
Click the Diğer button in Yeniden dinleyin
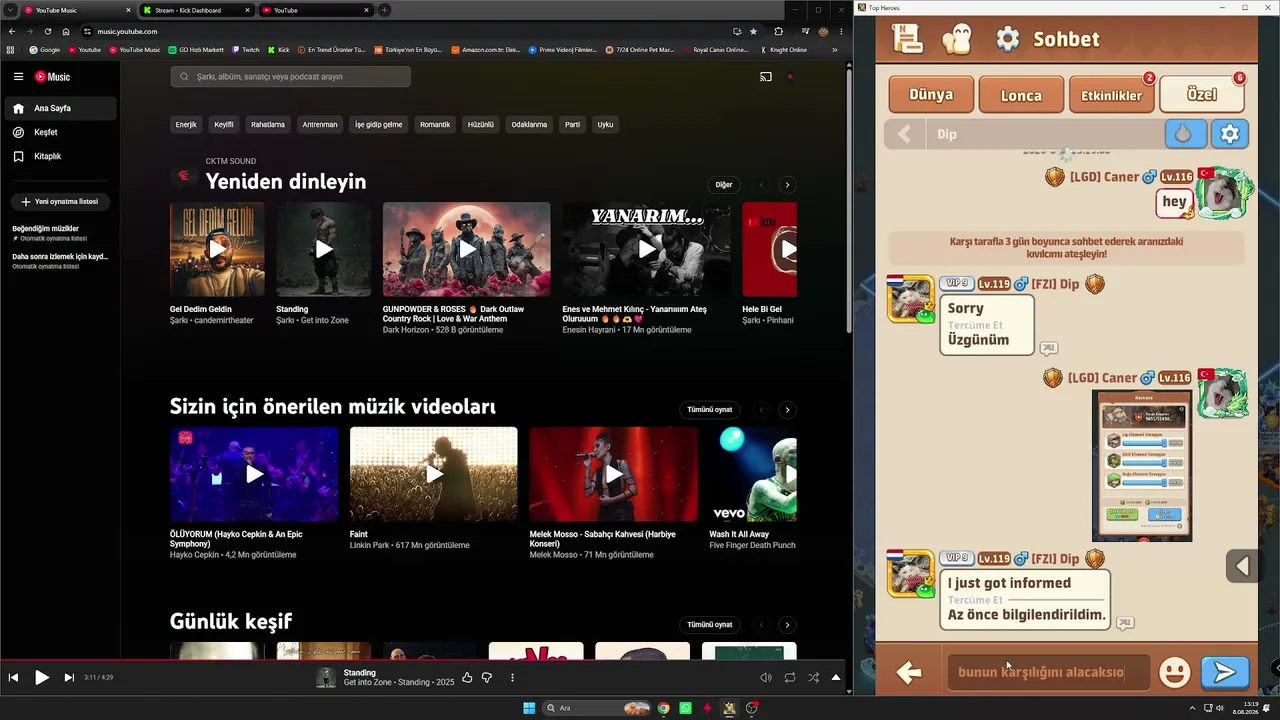tap(724, 185)
